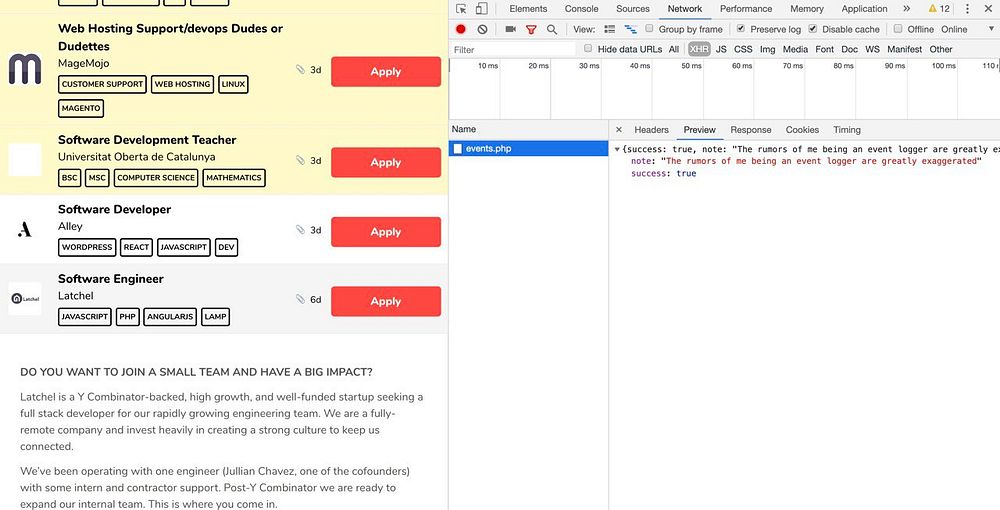
Task: Click the paperclip icon in Latchel row
Action: point(300,299)
